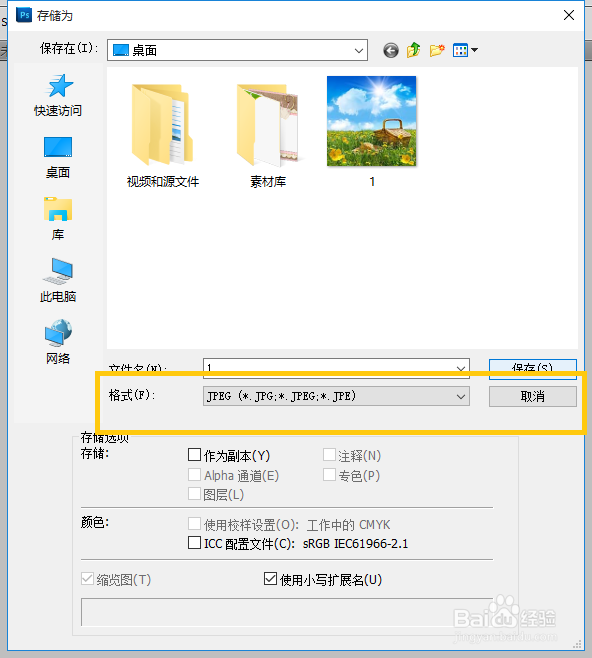Toggle the 注释(N) checkbox
Image resolution: width=592 pixels, height=658 pixels.
(x=329, y=454)
